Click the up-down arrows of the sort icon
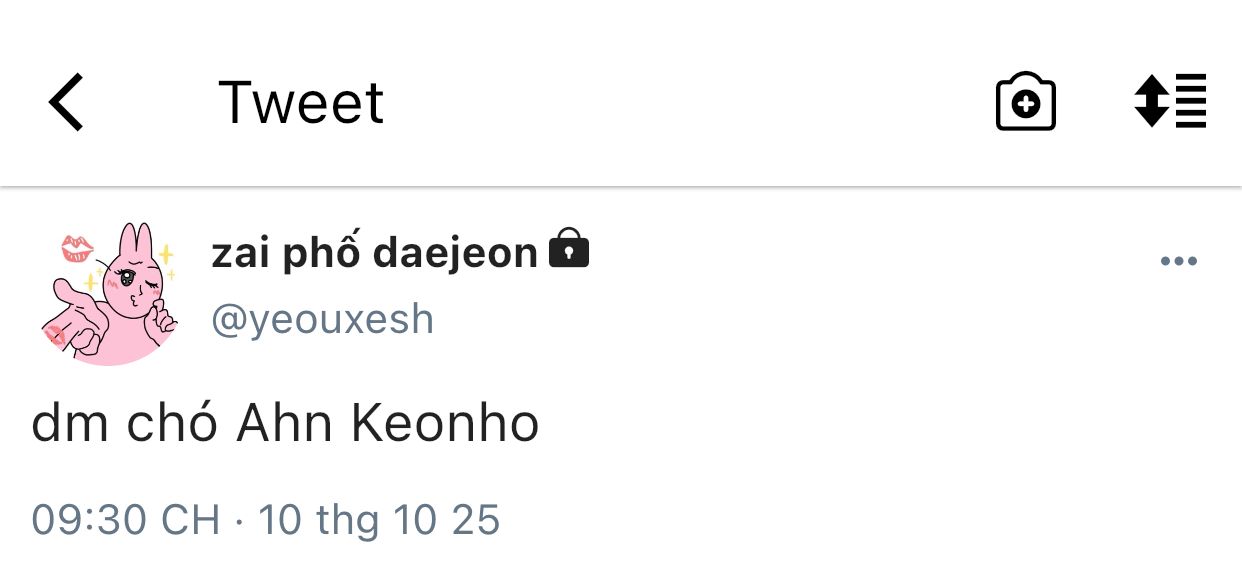This screenshot has width=1242, height=574. tap(1151, 102)
